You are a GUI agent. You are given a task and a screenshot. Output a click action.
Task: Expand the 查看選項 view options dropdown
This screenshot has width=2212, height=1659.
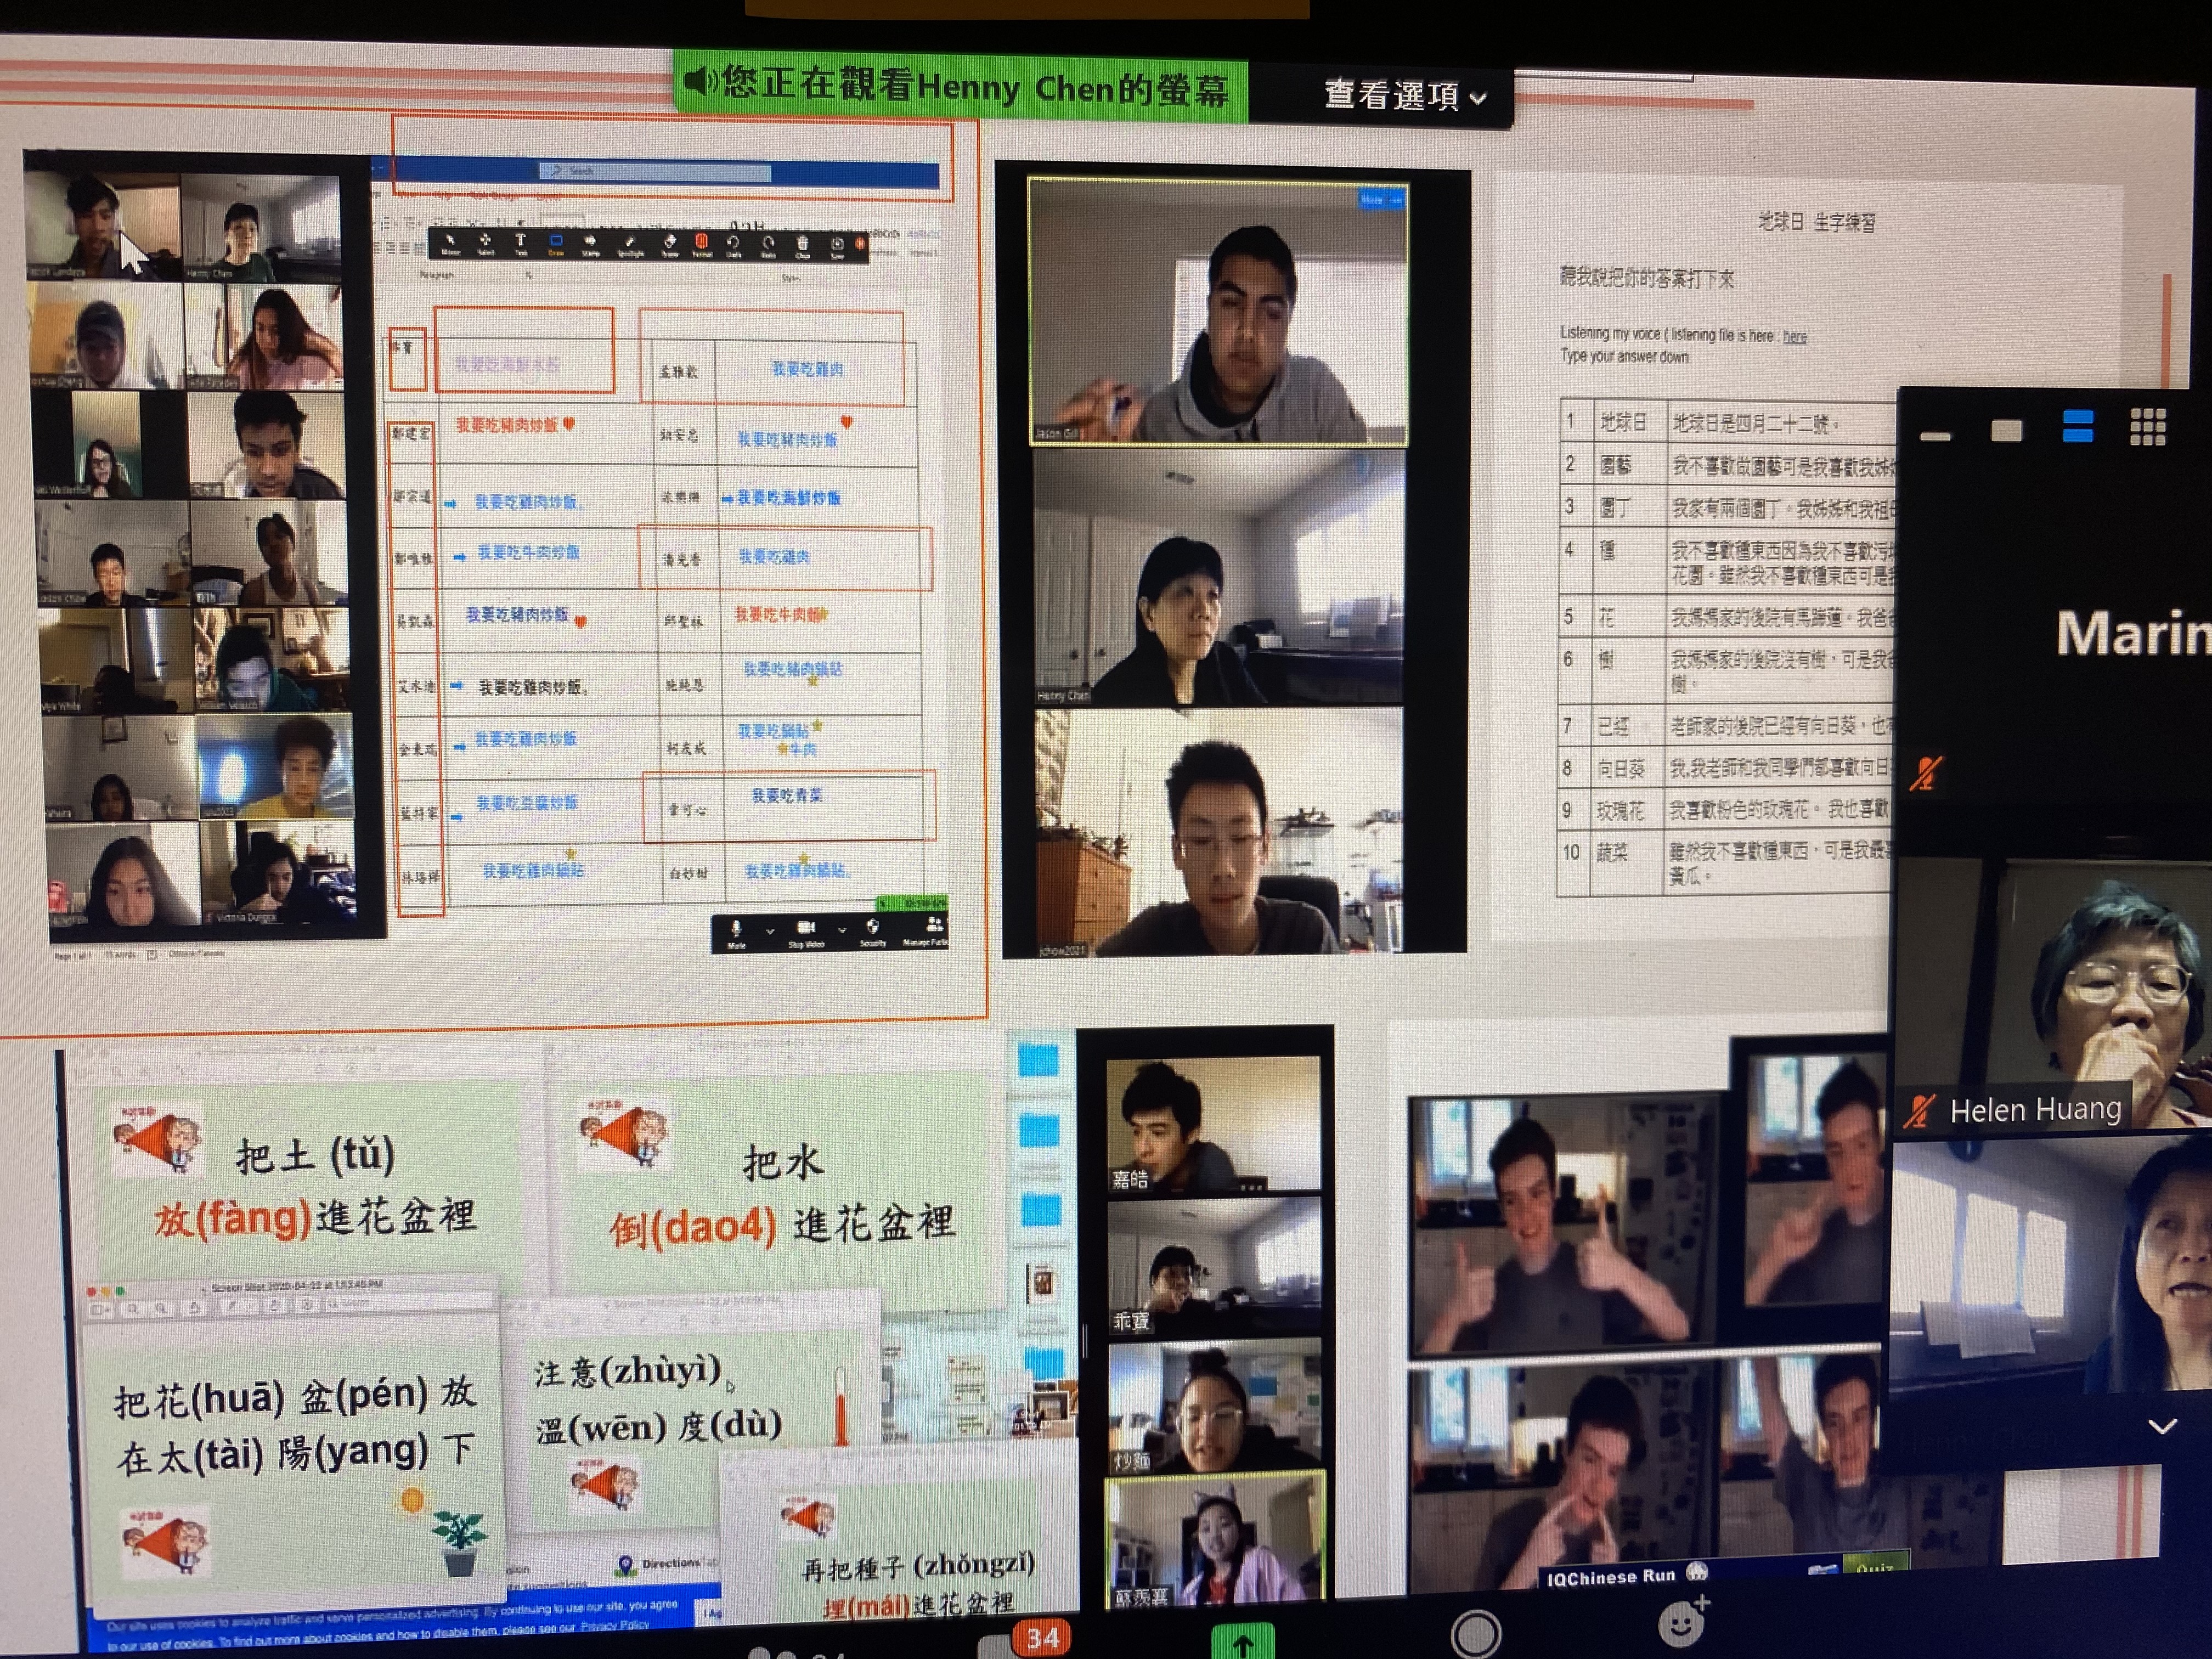point(1404,96)
